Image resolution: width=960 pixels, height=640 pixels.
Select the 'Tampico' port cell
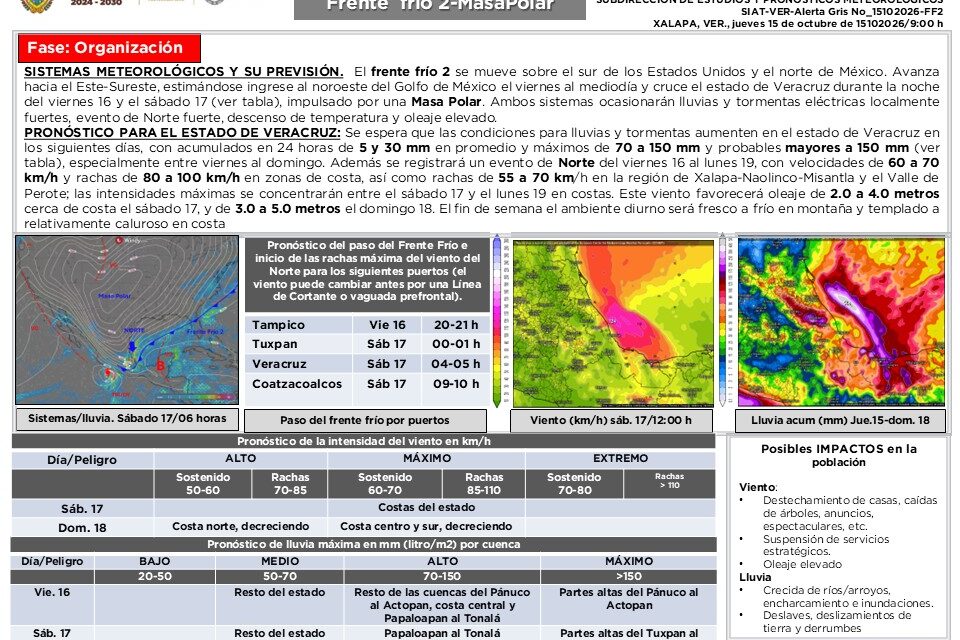click(298, 325)
